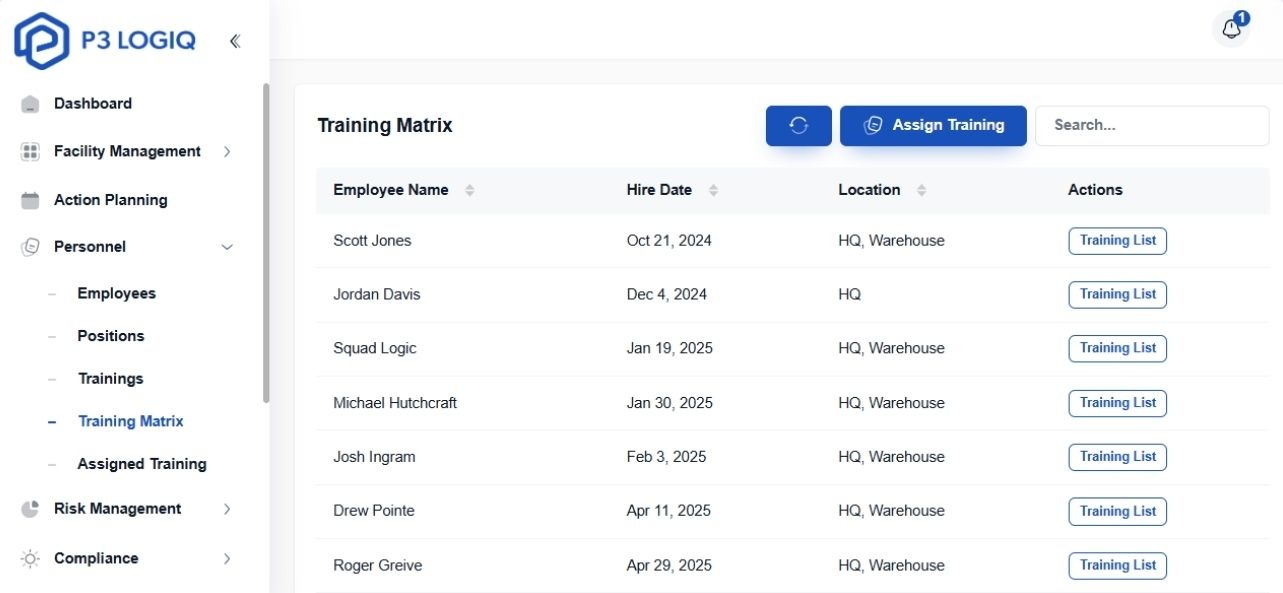Click employee name Jordan Davis

[x=377, y=295]
